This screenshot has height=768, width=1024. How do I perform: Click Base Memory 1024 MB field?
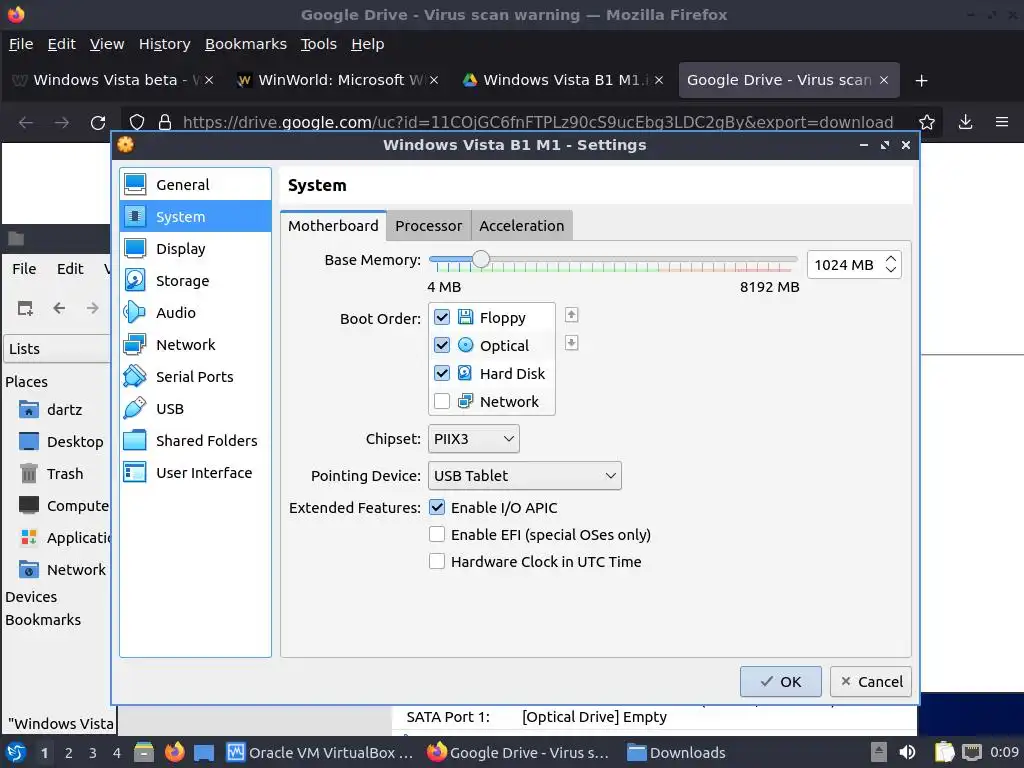click(x=844, y=264)
